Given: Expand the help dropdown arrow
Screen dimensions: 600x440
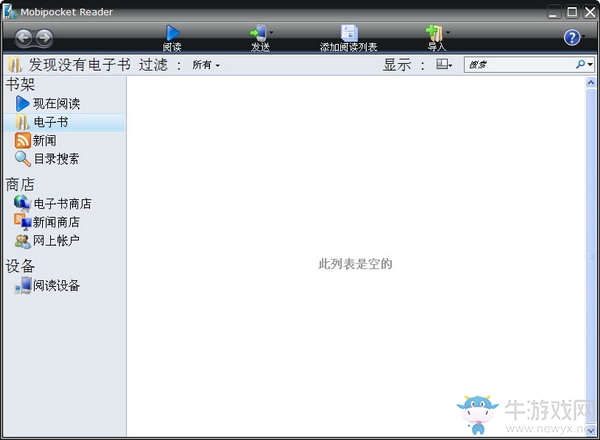Looking at the screenshot, I should click(x=584, y=37).
